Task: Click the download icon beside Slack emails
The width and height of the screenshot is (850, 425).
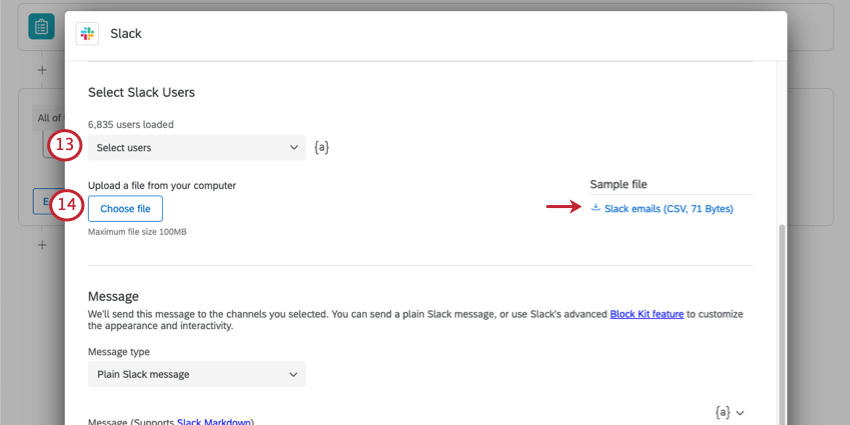Action: tap(596, 208)
